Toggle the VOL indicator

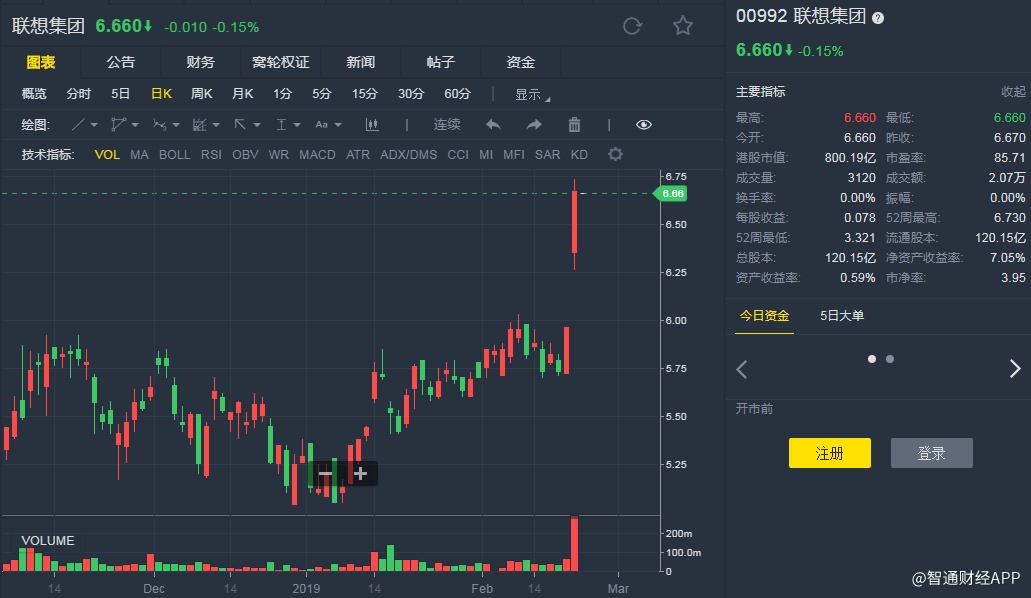(x=107, y=155)
